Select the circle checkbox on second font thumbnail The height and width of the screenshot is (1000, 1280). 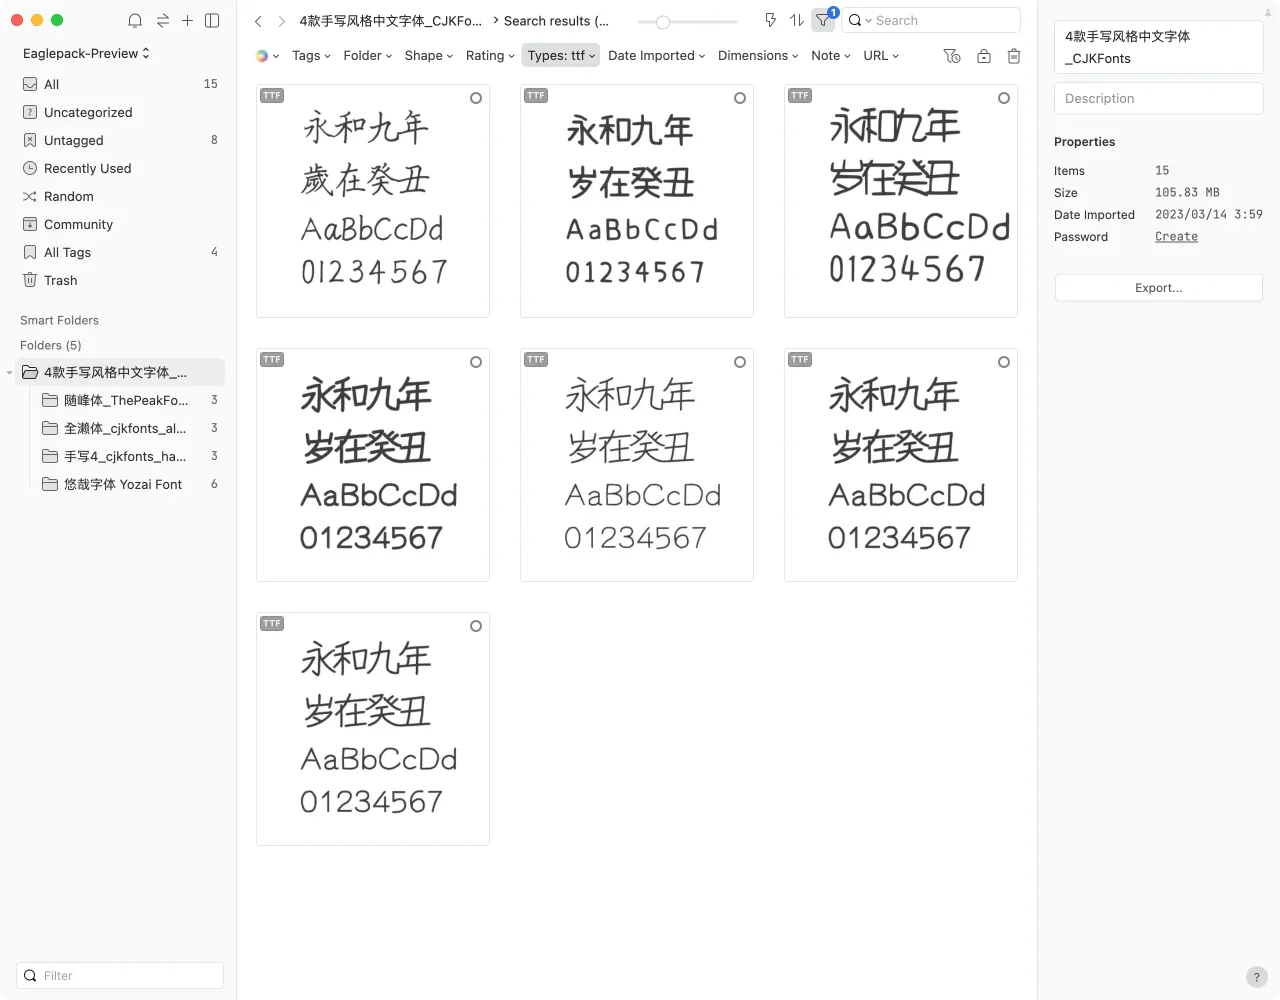(x=740, y=98)
